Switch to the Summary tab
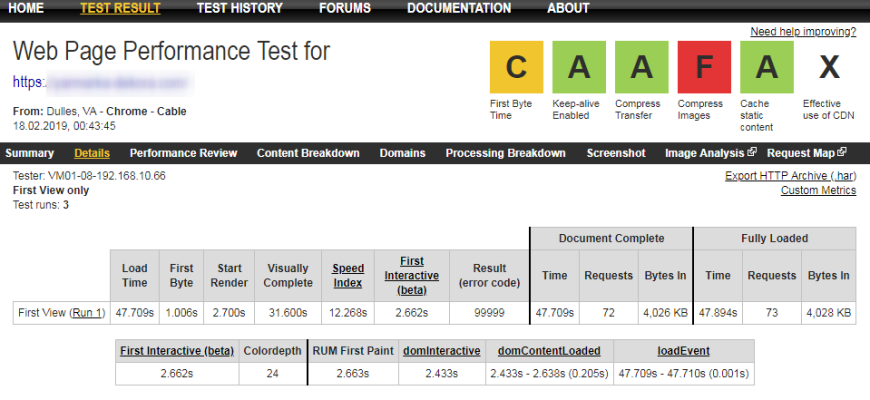The image size is (870, 400). 29,153
